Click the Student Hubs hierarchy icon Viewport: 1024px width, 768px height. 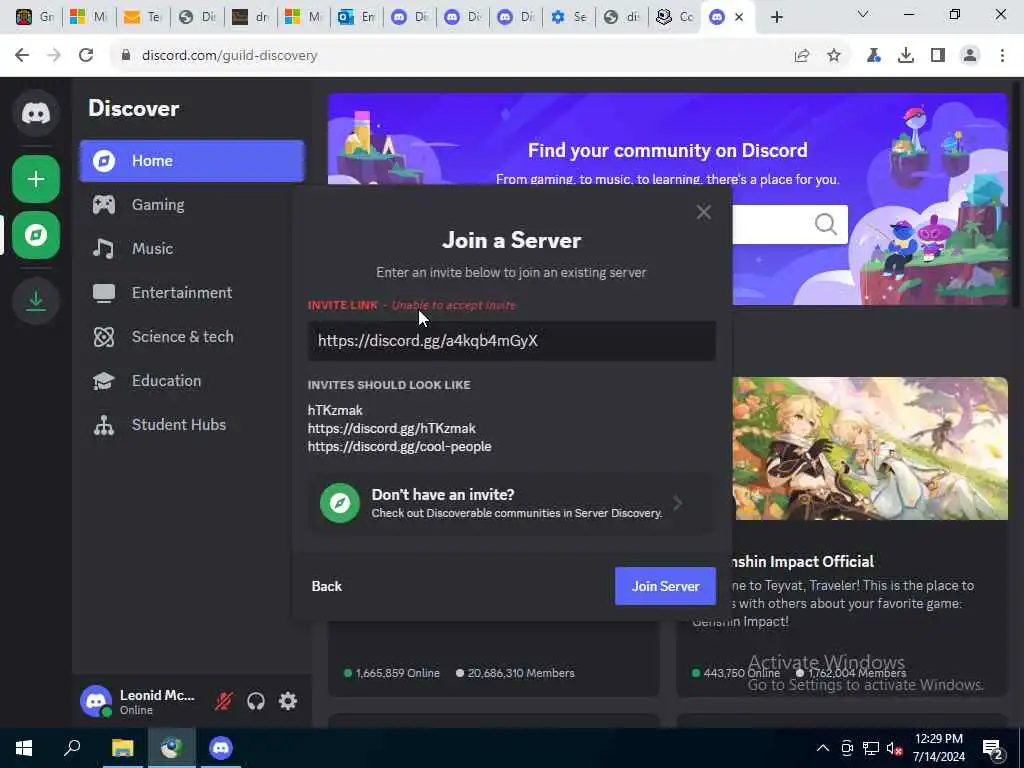(x=104, y=425)
